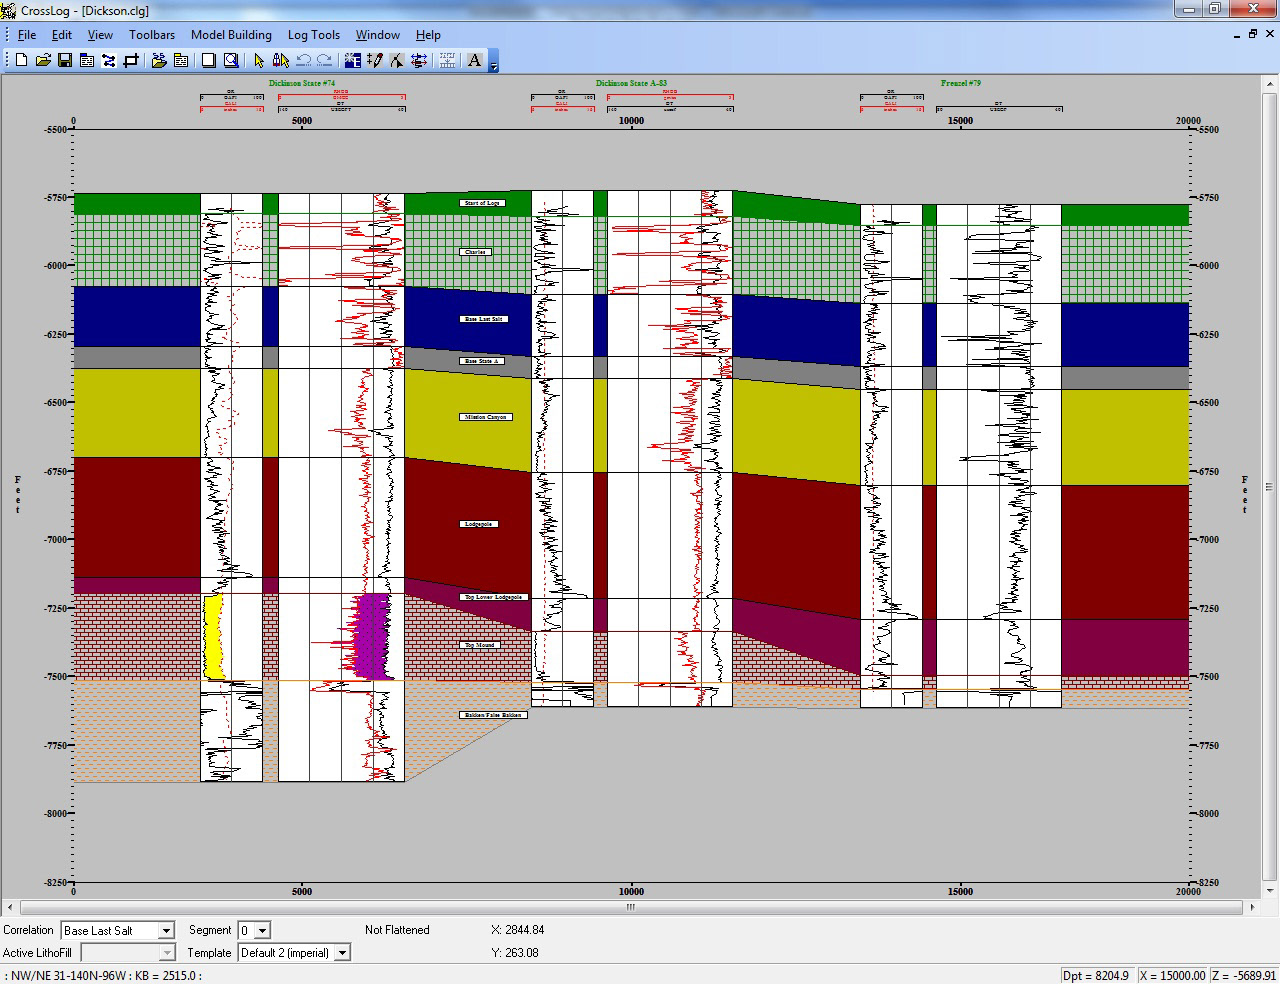Click the pencil edit tool icon

tap(375, 60)
